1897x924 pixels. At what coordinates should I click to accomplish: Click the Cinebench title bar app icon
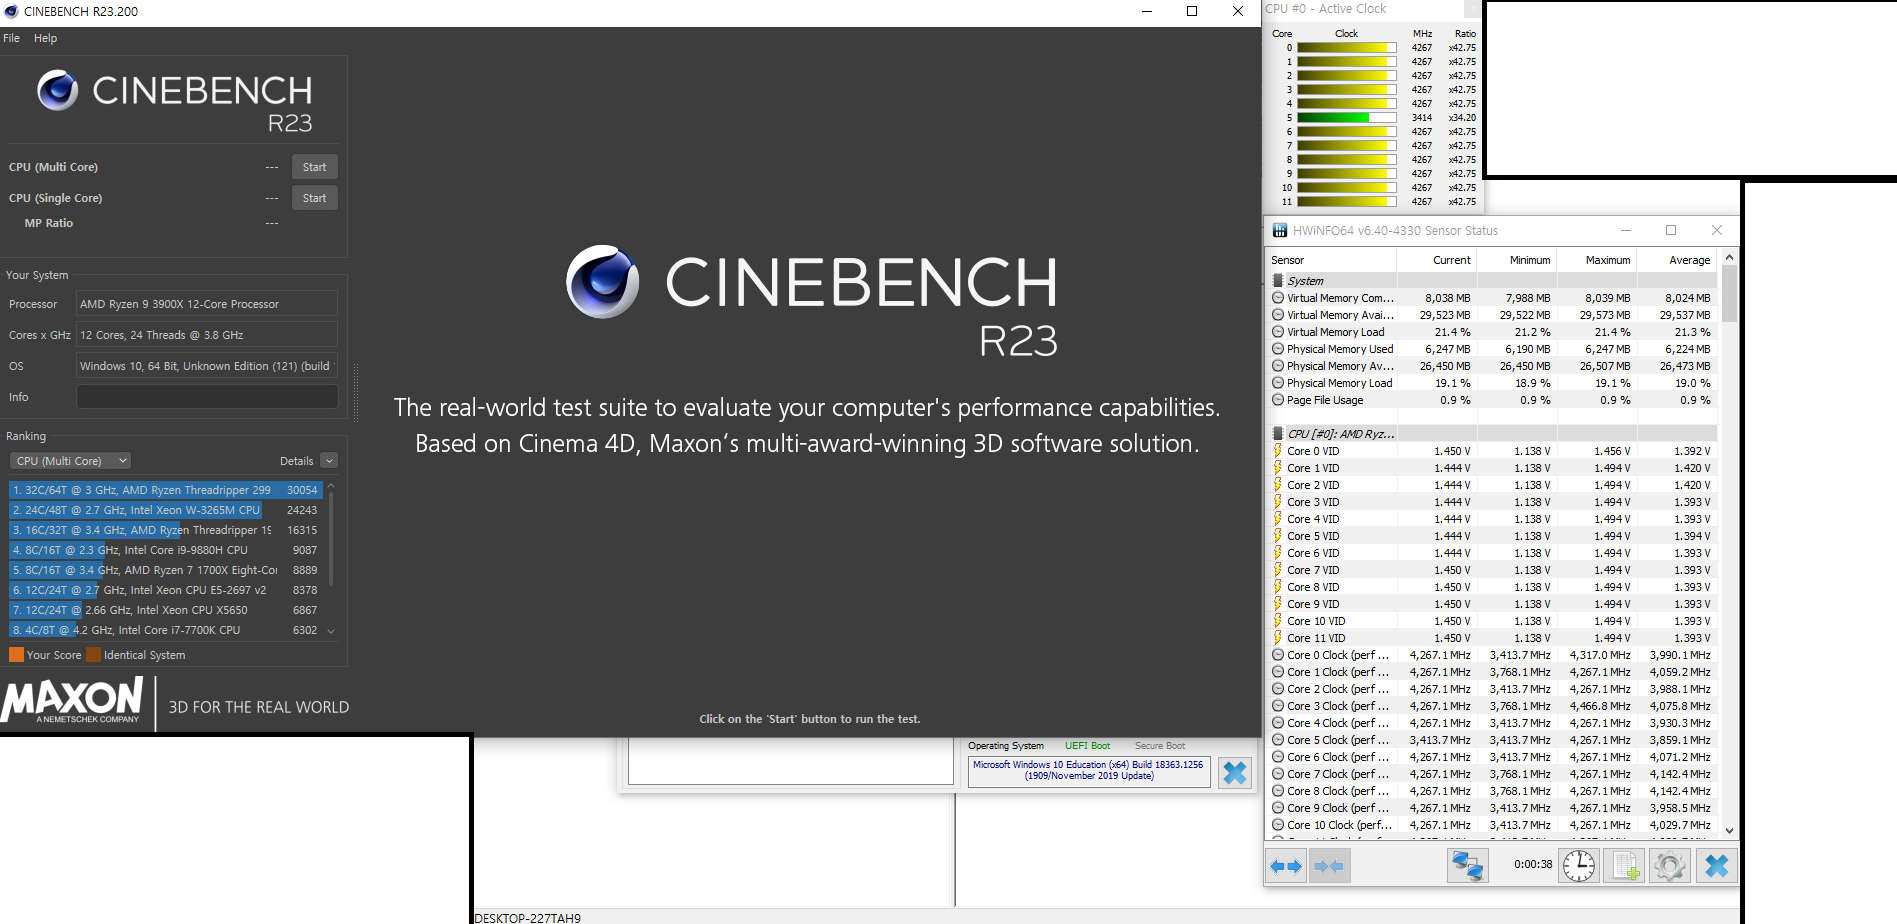coord(11,11)
